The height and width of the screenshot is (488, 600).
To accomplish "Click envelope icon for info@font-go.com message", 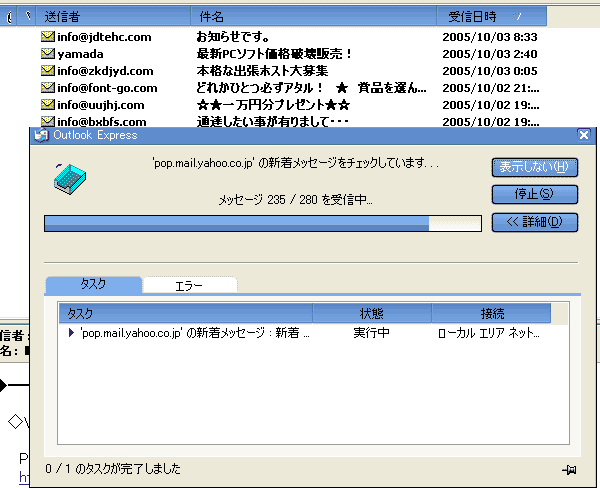I will point(48,88).
